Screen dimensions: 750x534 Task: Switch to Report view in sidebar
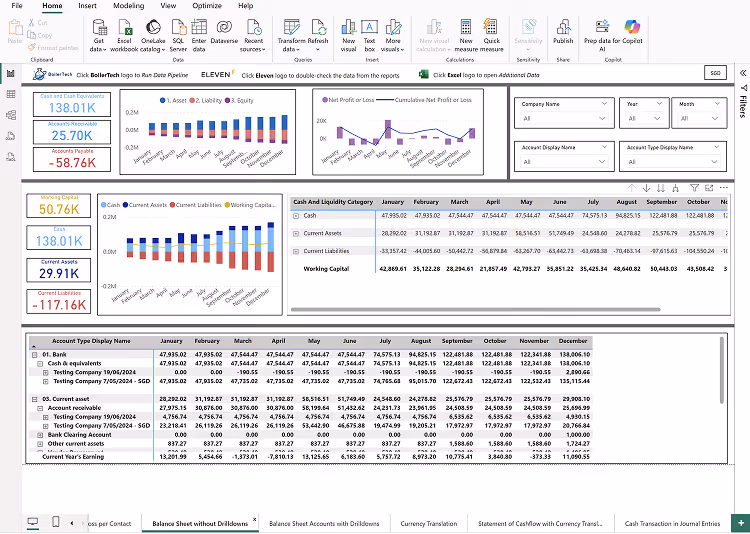[11, 73]
